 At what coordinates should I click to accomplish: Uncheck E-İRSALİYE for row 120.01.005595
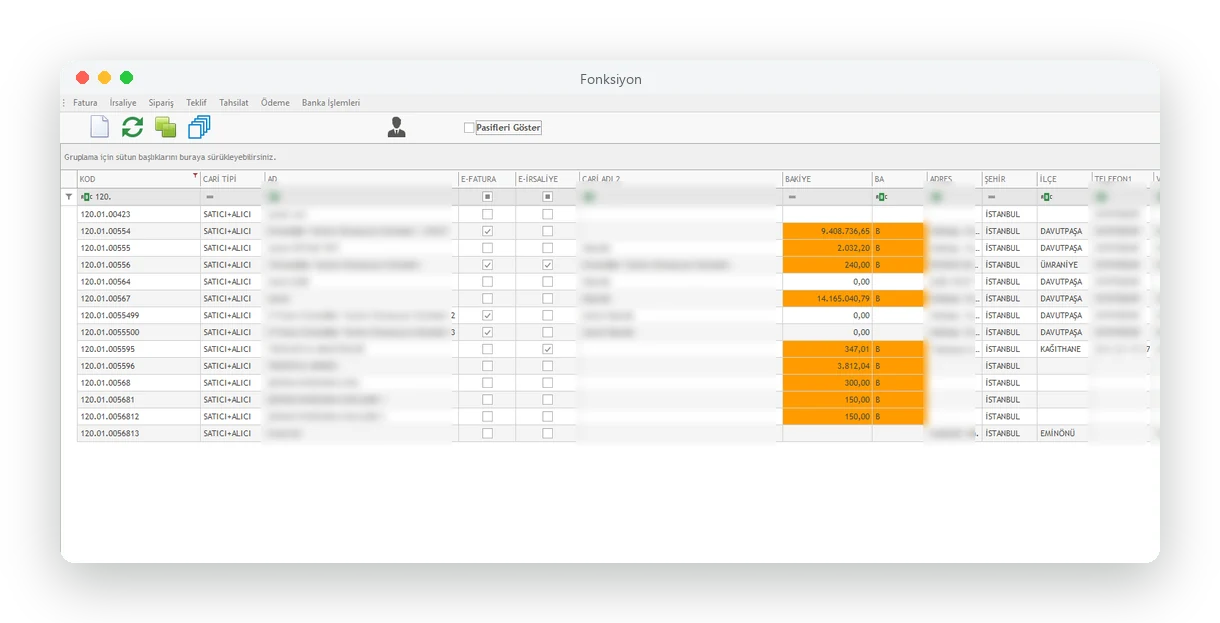pyautogui.click(x=547, y=349)
